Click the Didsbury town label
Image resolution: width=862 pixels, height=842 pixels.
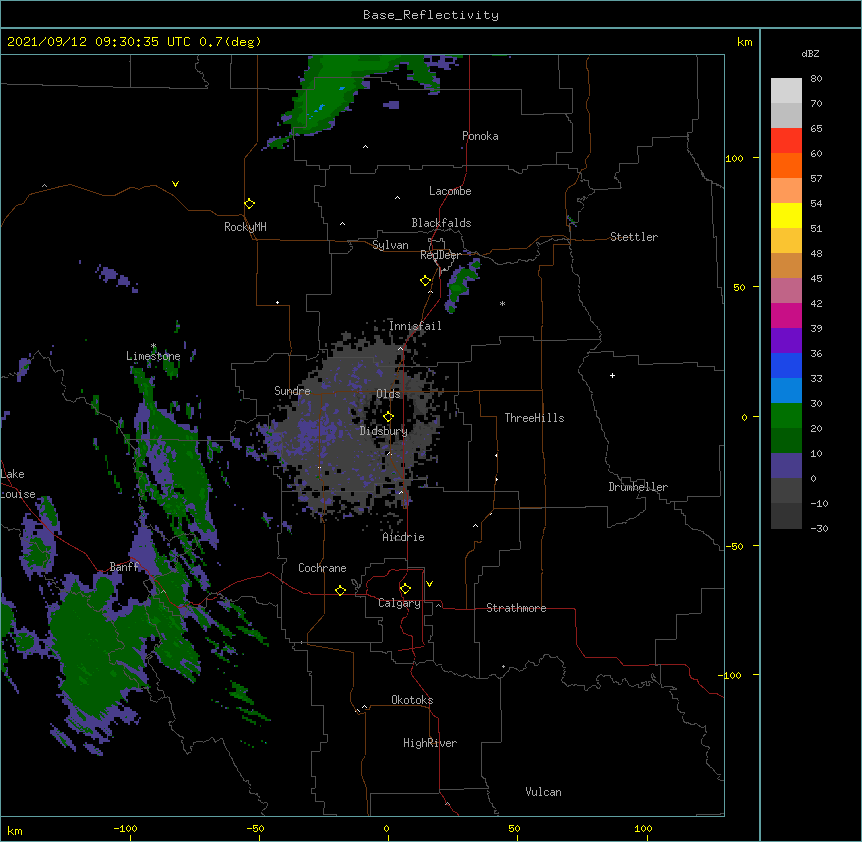pyautogui.click(x=384, y=431)
